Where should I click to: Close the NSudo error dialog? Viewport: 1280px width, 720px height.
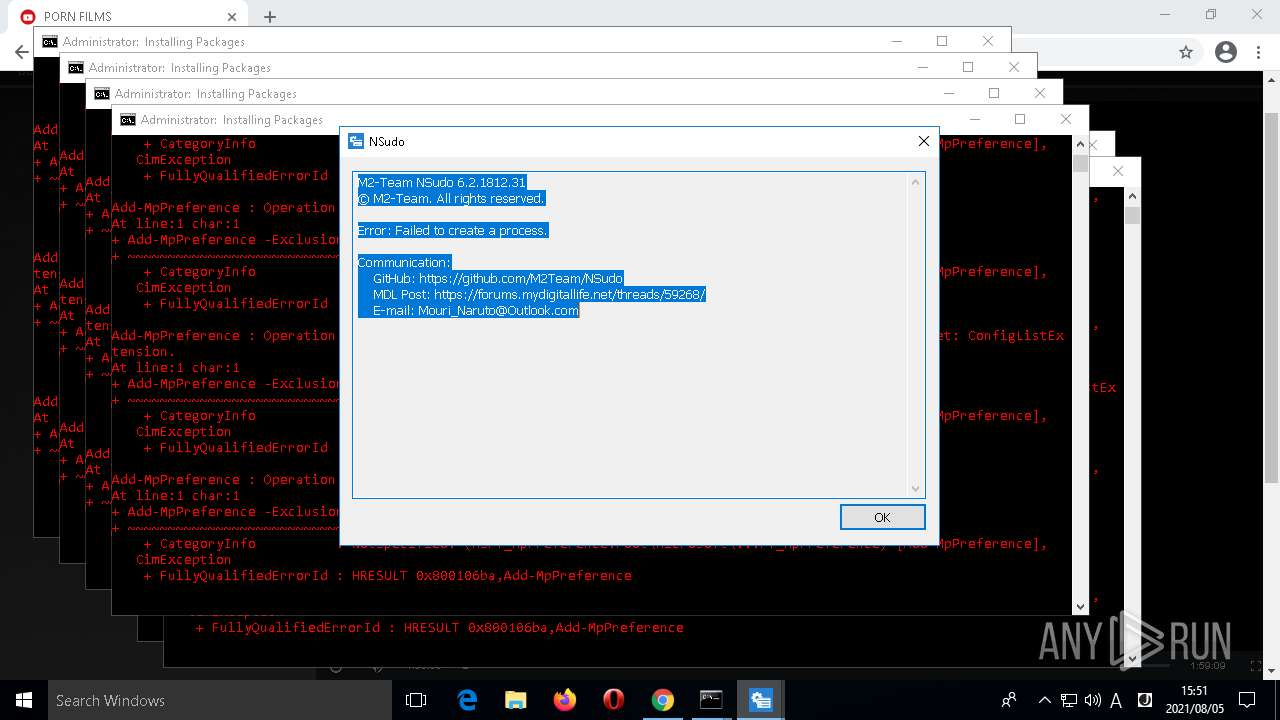(x=924, y=142)
